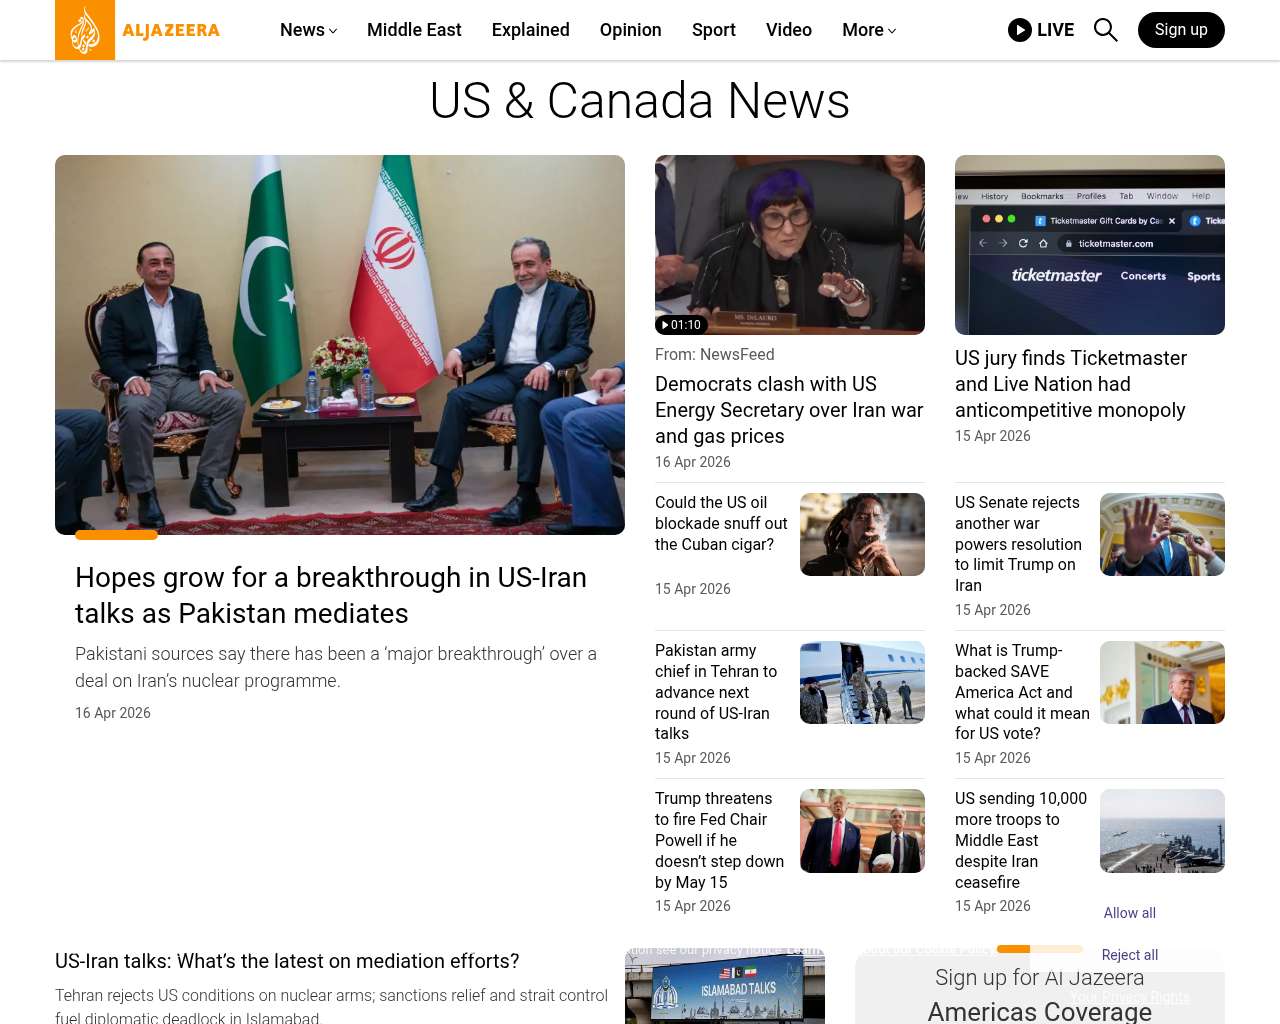Expand the News dropdown menu
Screen dimensions: 1280x1024
click(x=308, y=30)
